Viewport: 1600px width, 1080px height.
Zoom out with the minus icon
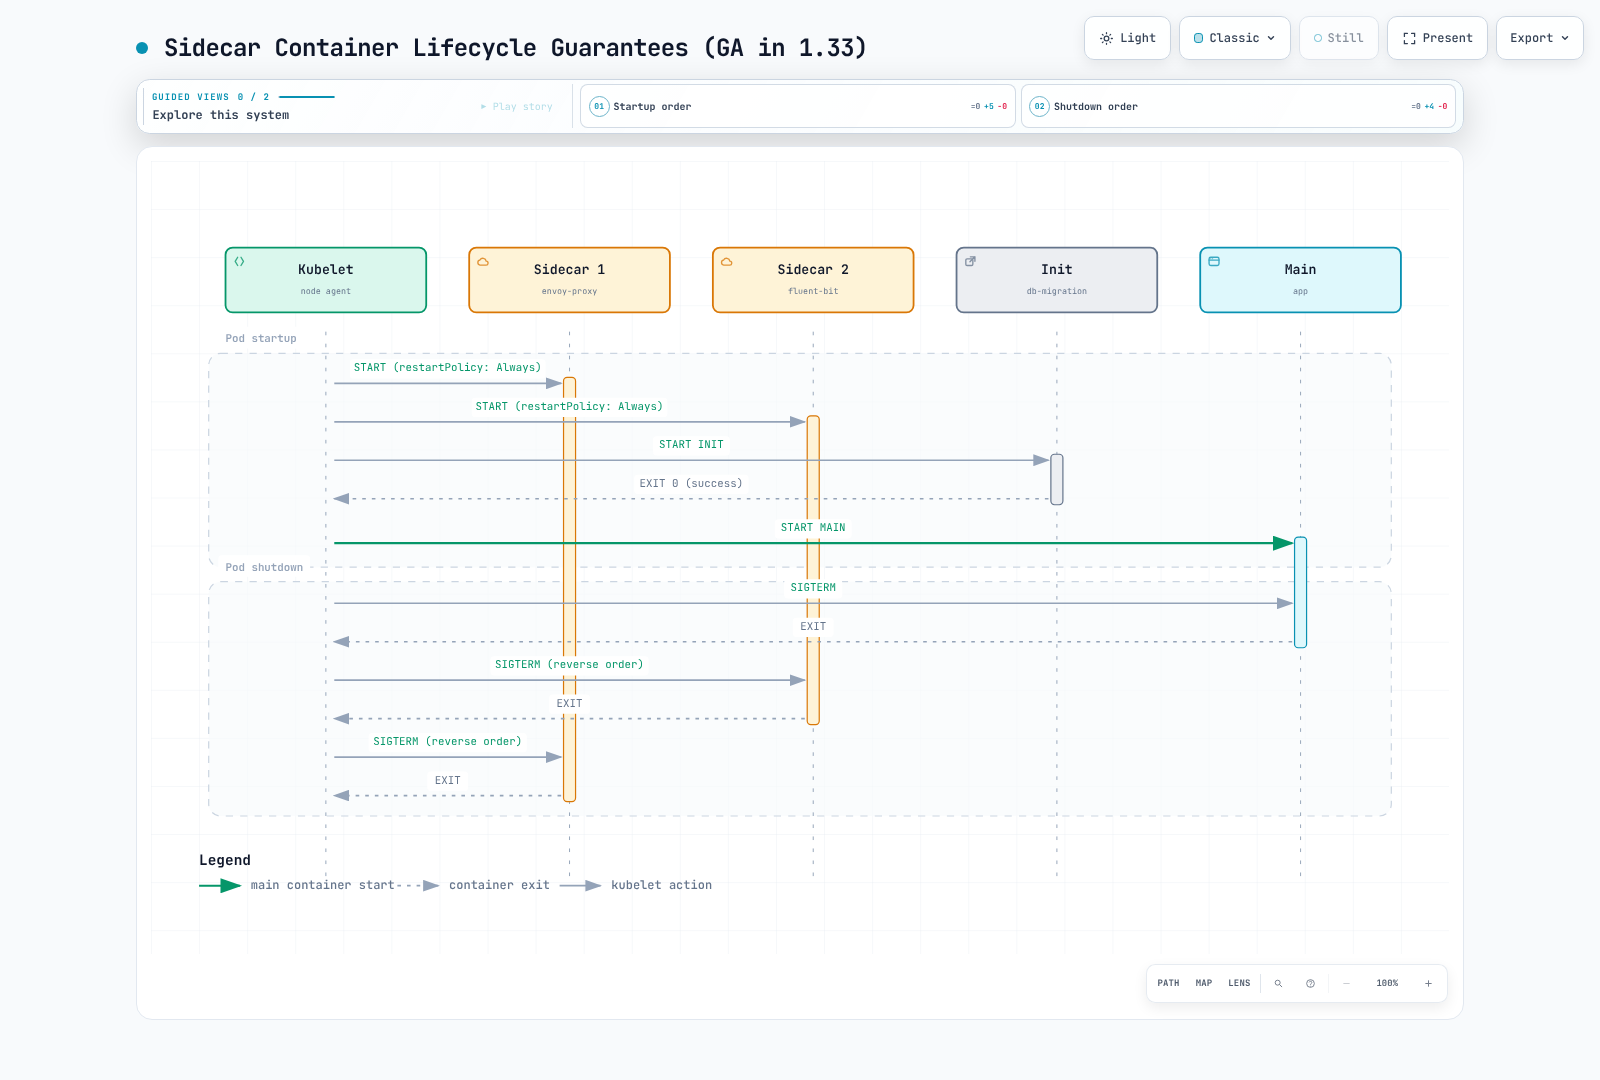pos(1346,983)
